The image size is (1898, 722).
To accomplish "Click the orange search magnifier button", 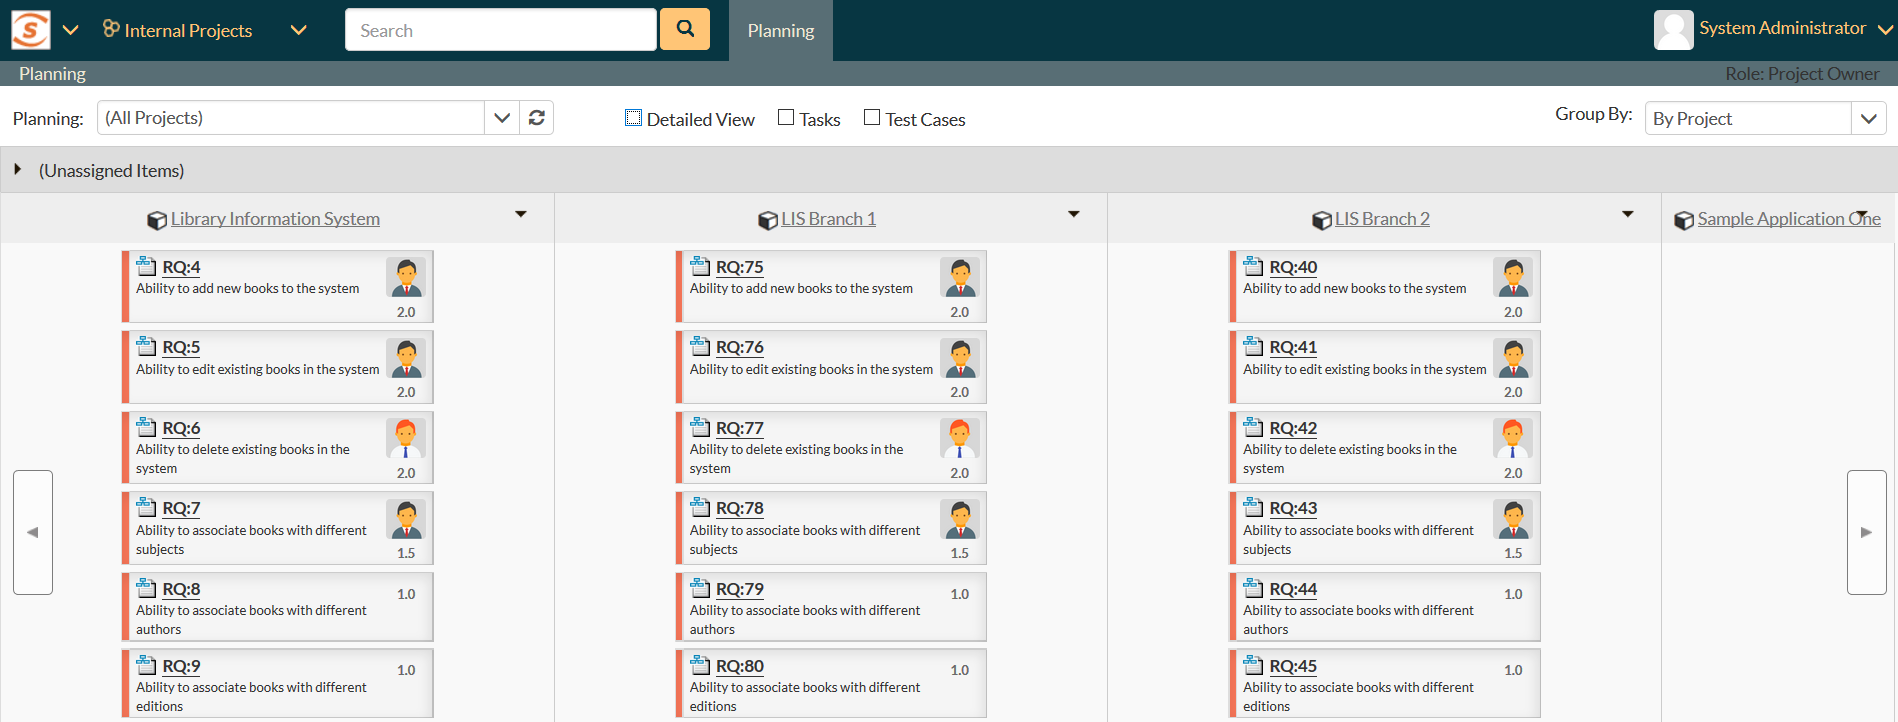I will pos(685,29).
